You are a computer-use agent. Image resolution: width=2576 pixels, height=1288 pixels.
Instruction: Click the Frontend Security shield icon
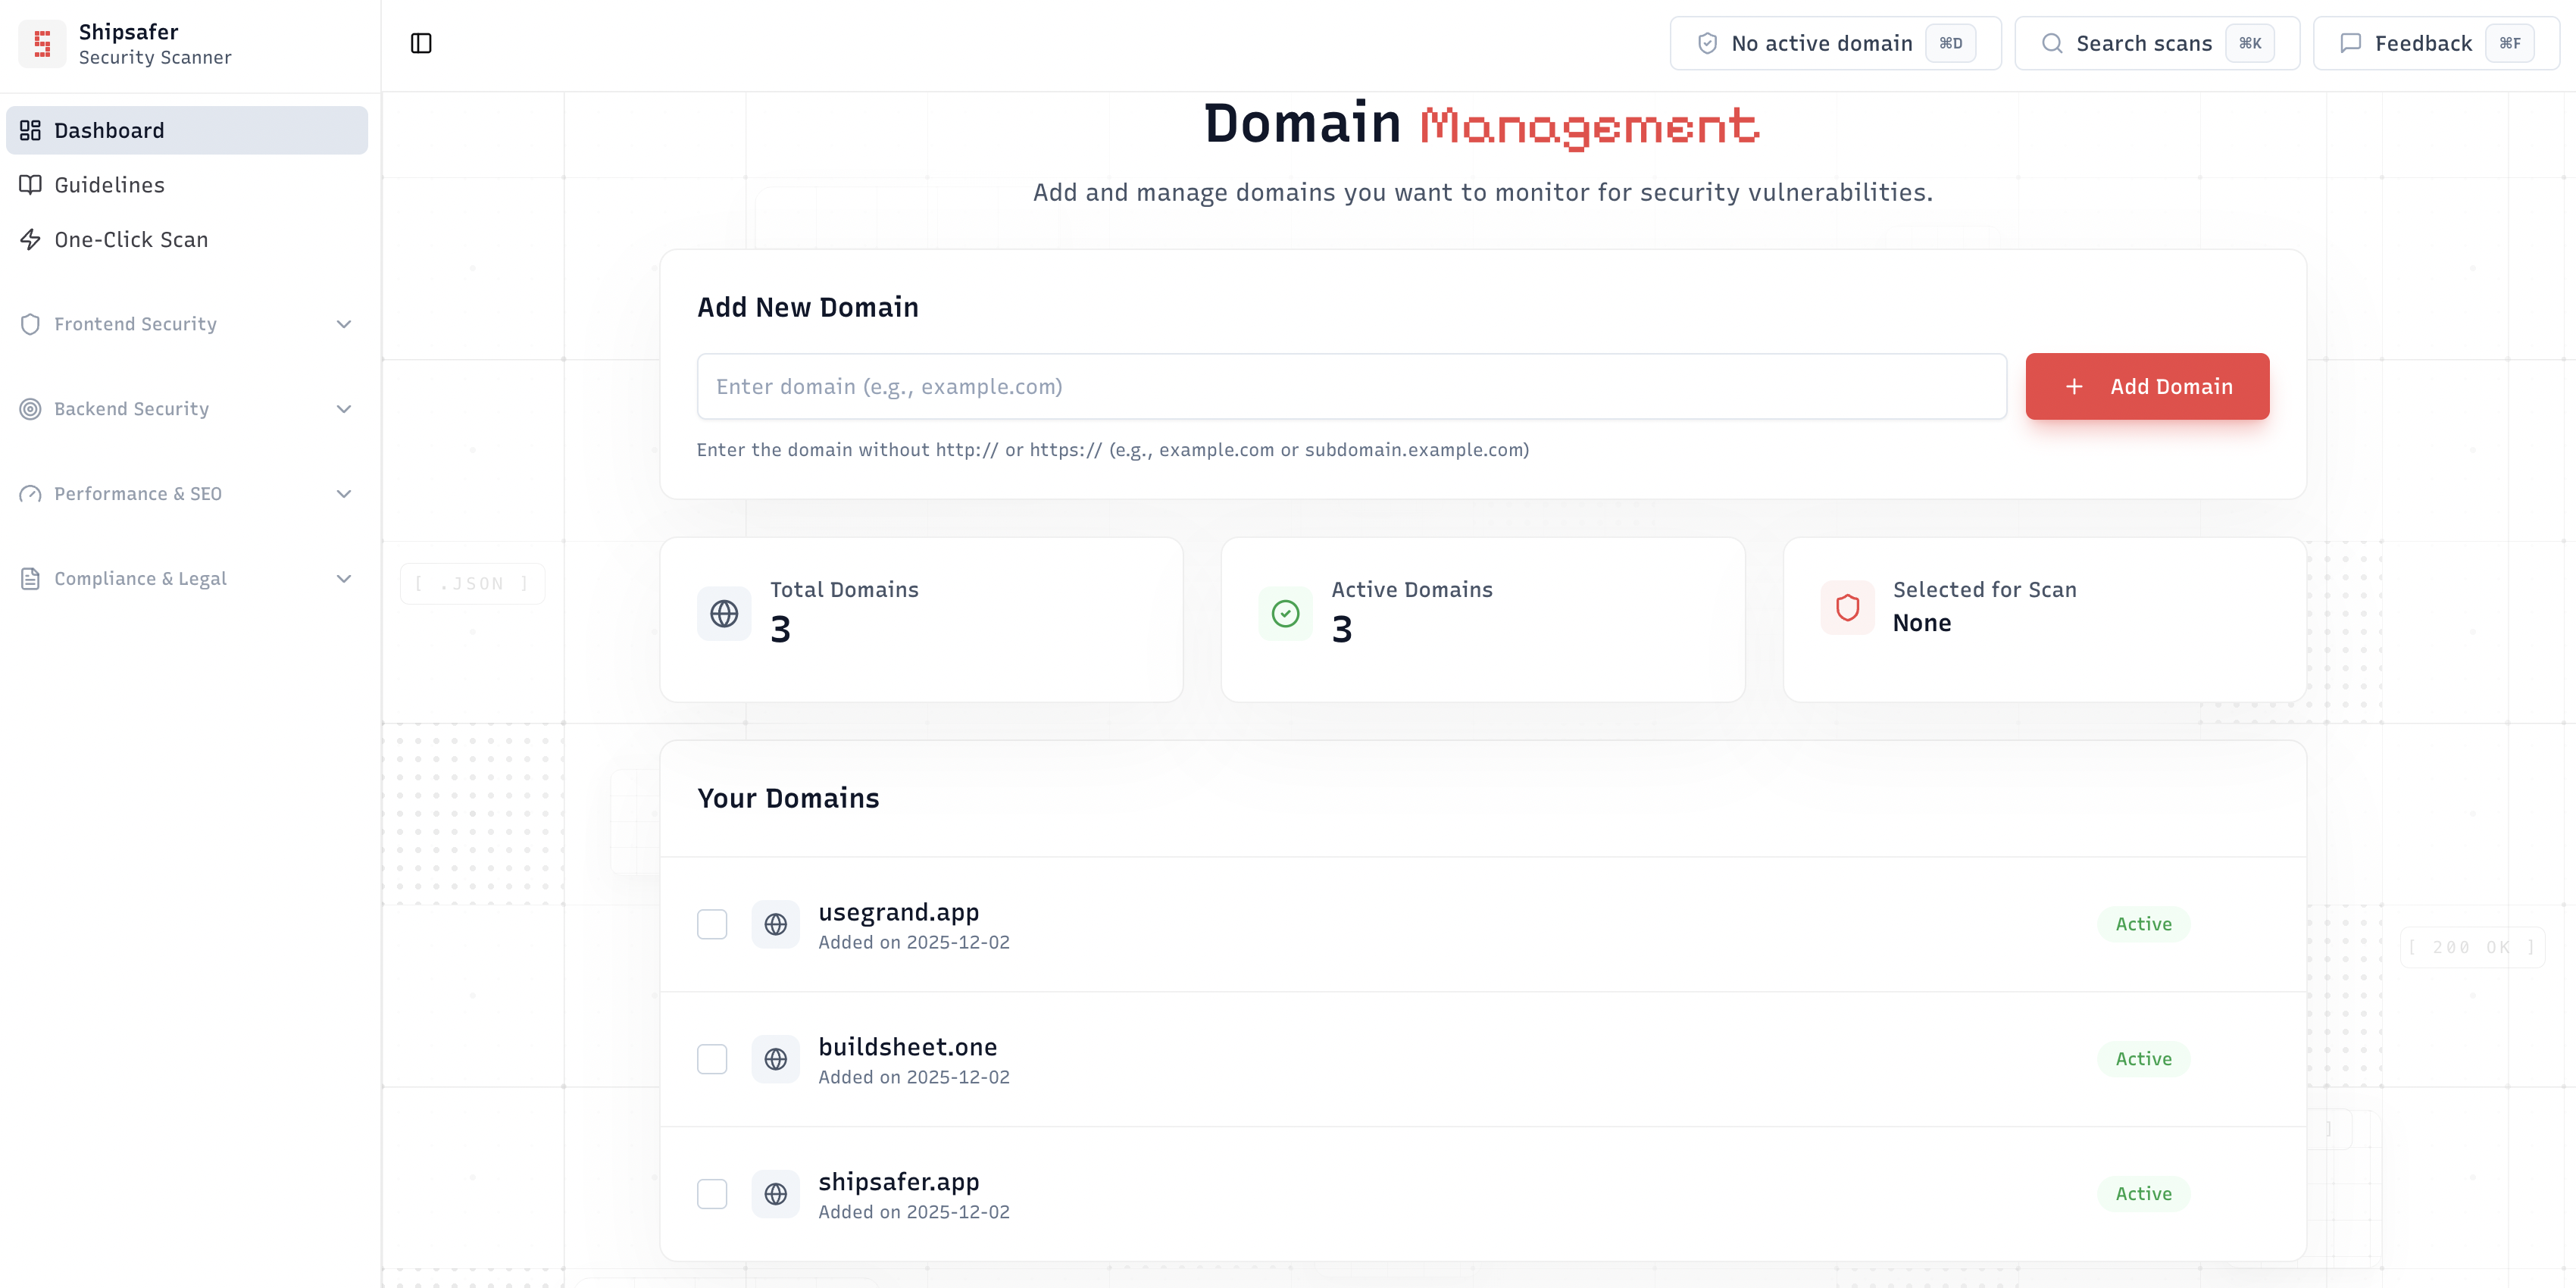coord(29,324)
